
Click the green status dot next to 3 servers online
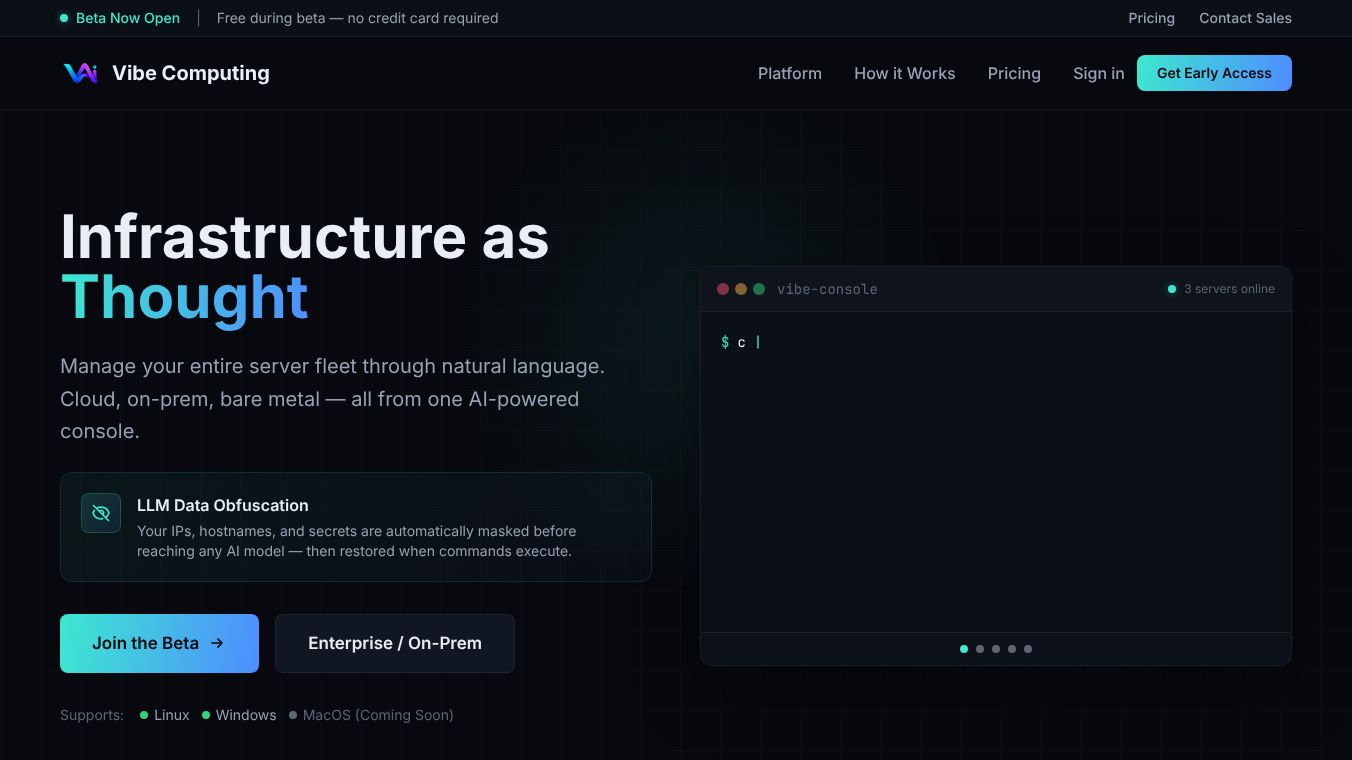tap(1172, 289)
